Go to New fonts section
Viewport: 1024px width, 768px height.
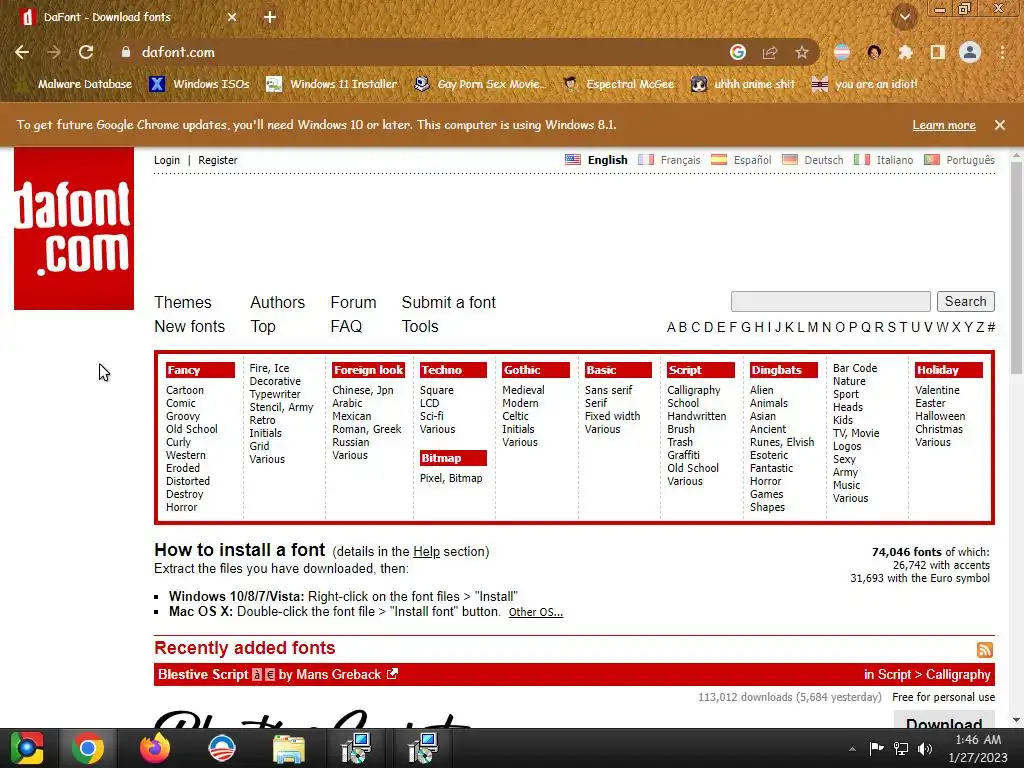click(x=189, y=327)
